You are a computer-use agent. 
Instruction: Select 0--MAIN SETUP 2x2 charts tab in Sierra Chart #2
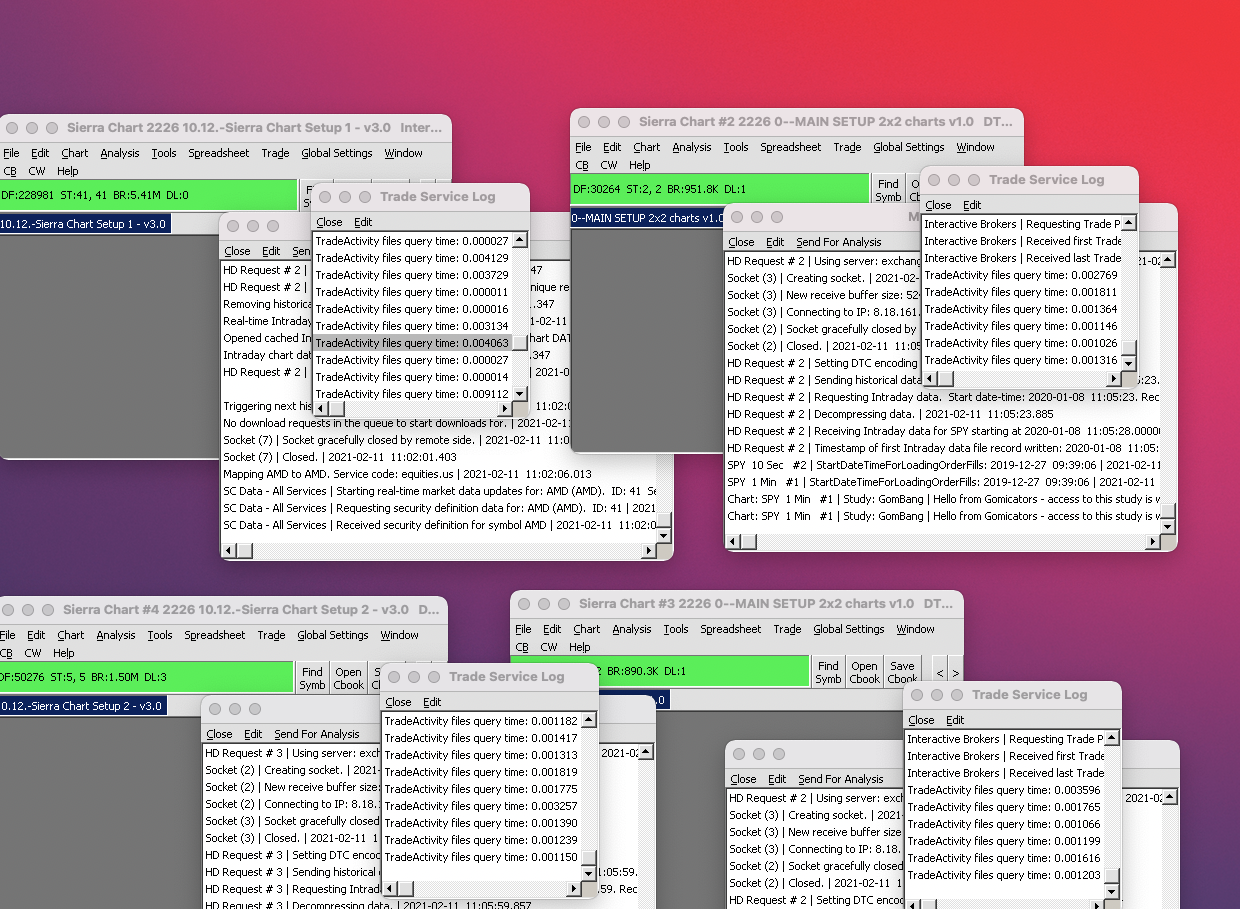pyautogui.click(x=648, y=217)
